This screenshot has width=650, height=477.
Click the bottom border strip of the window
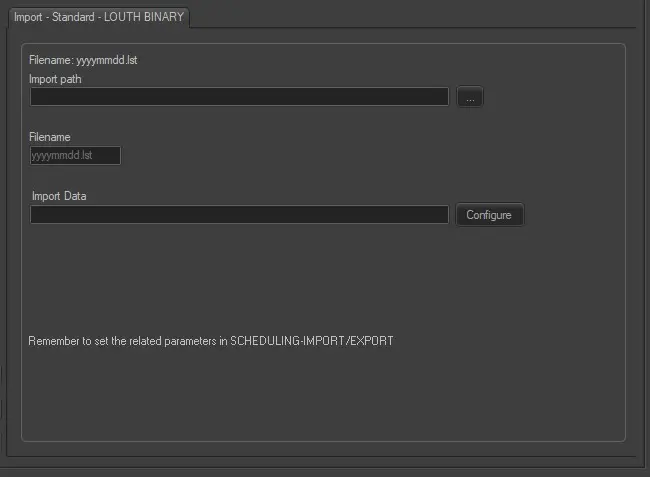[325, 468]
